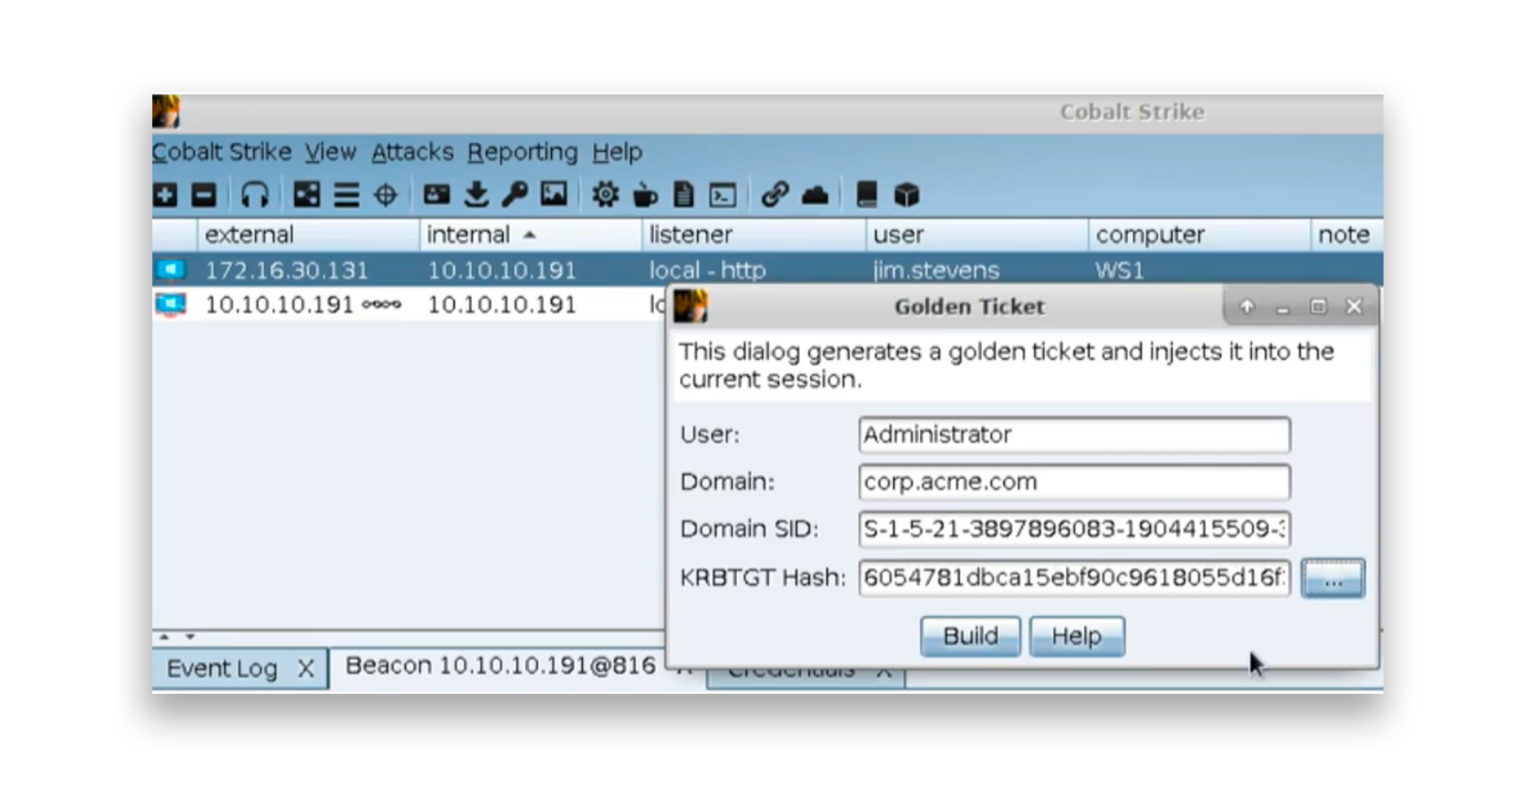This screenshot has height=786, width=1536.
Task: Click Help in the Golden Ticket dialog
Action: pos(1076,636)
